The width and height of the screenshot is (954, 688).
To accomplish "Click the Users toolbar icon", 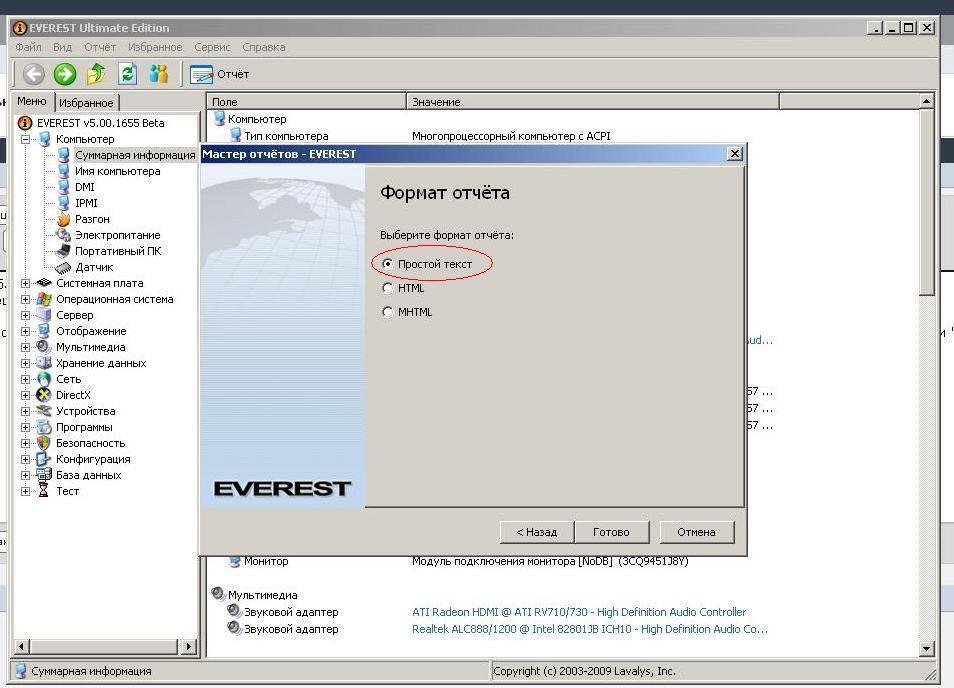I will coord(158,73).
